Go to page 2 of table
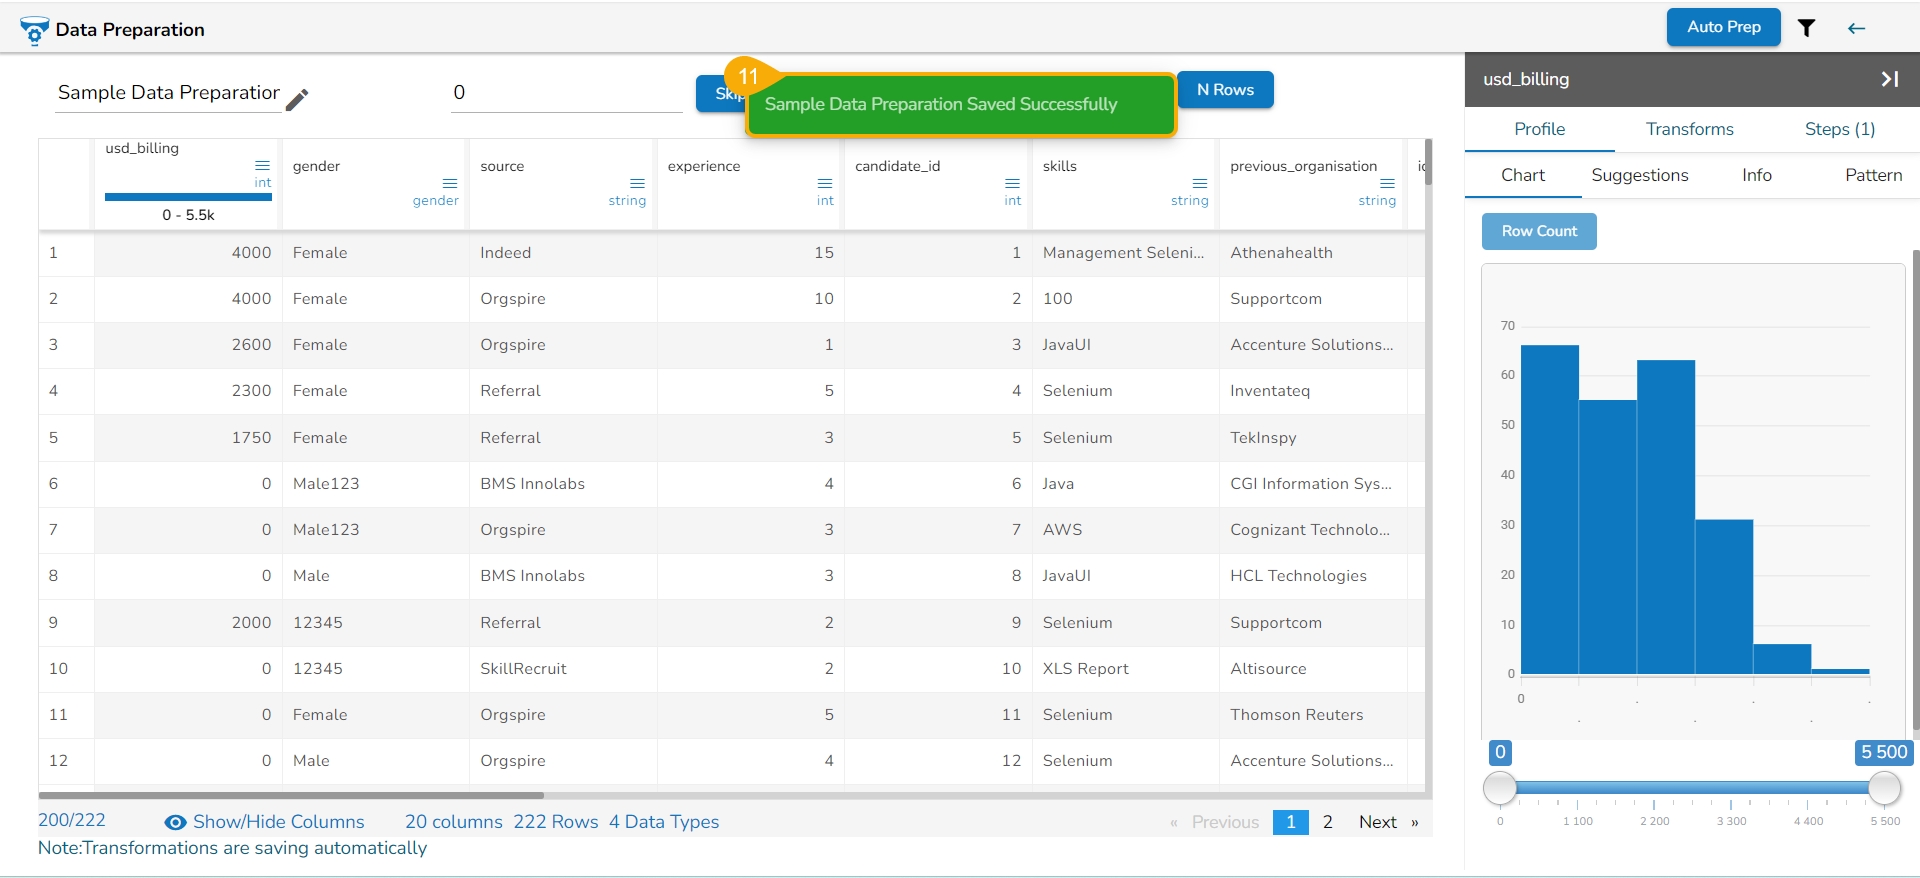1920x878 pixels. click(1327, 822)
